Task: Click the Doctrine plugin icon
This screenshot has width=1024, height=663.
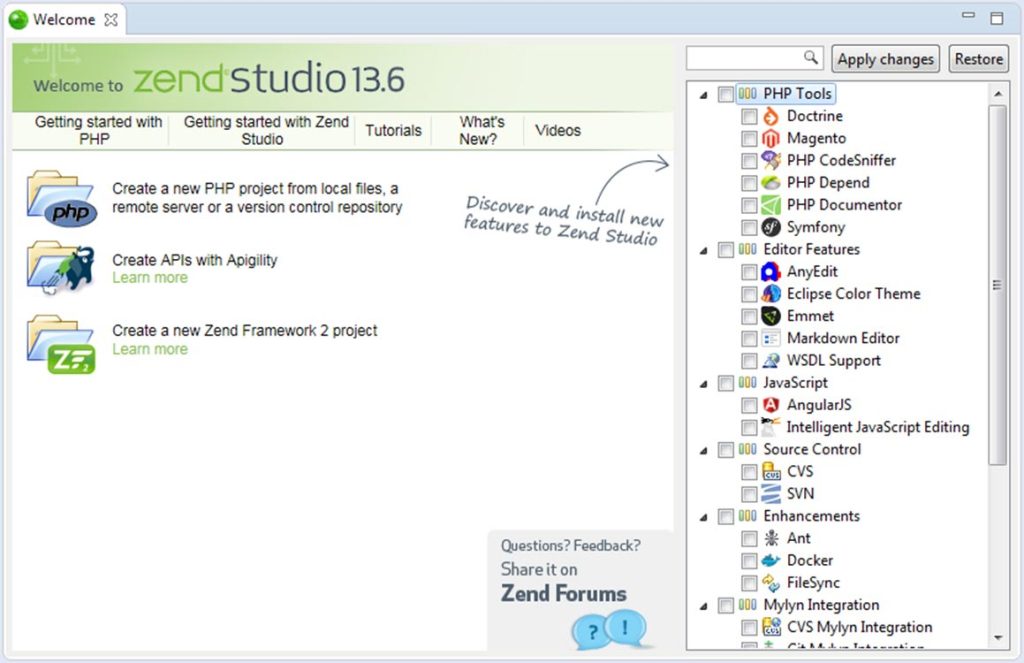Action: click(771, 116)
